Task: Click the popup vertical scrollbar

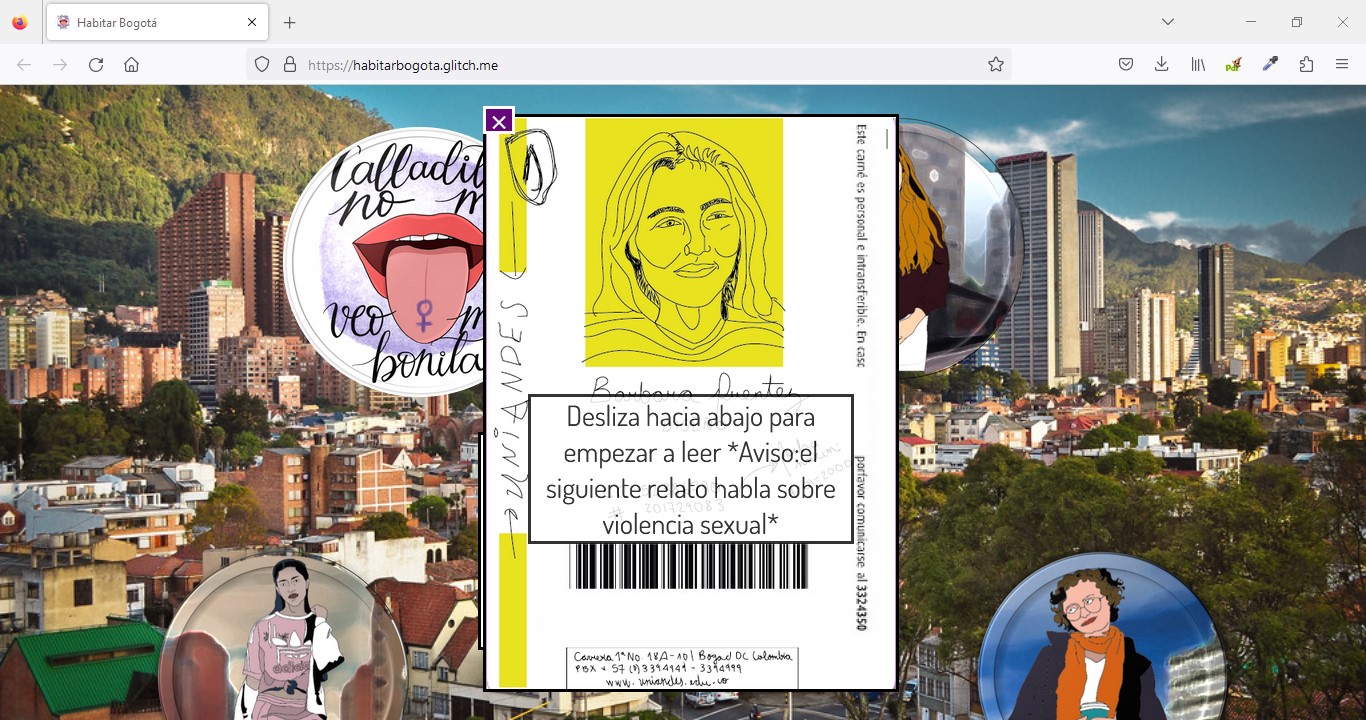Action: pos(887,139)
